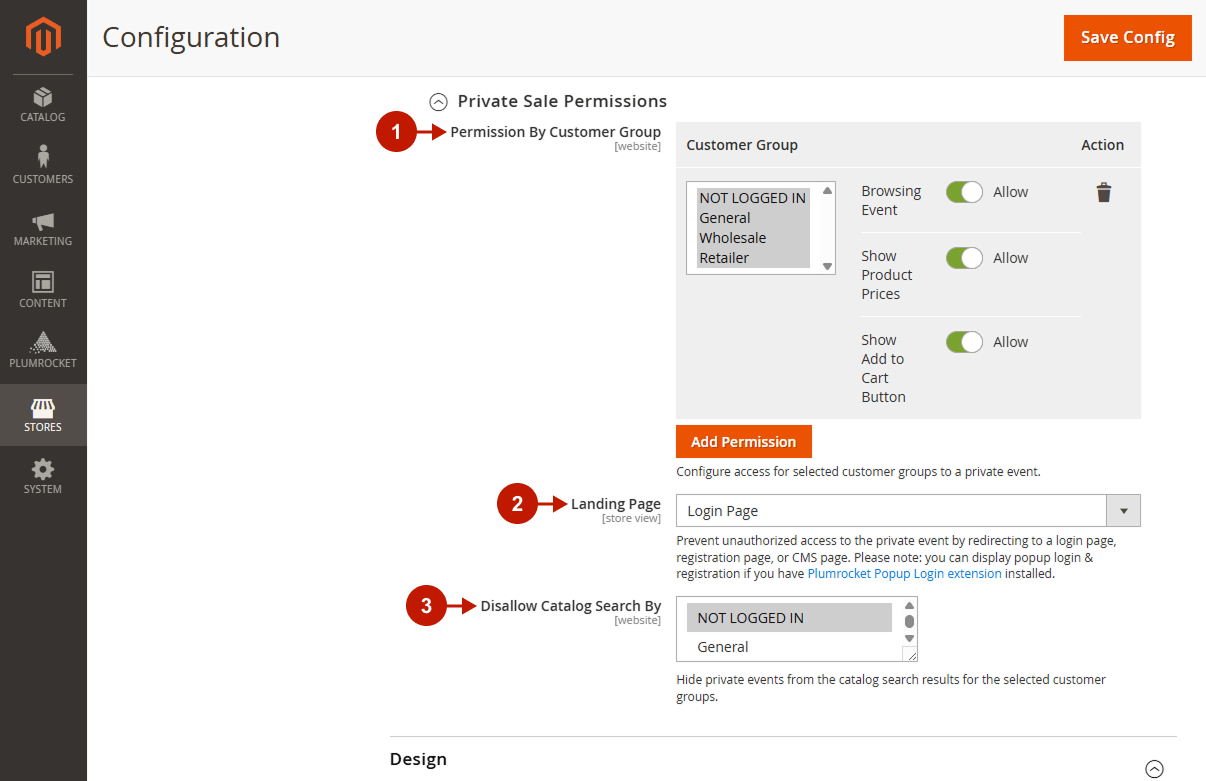Toggle Show Add to Cart Button switch
1206x781 pixels.
[965, 342]
